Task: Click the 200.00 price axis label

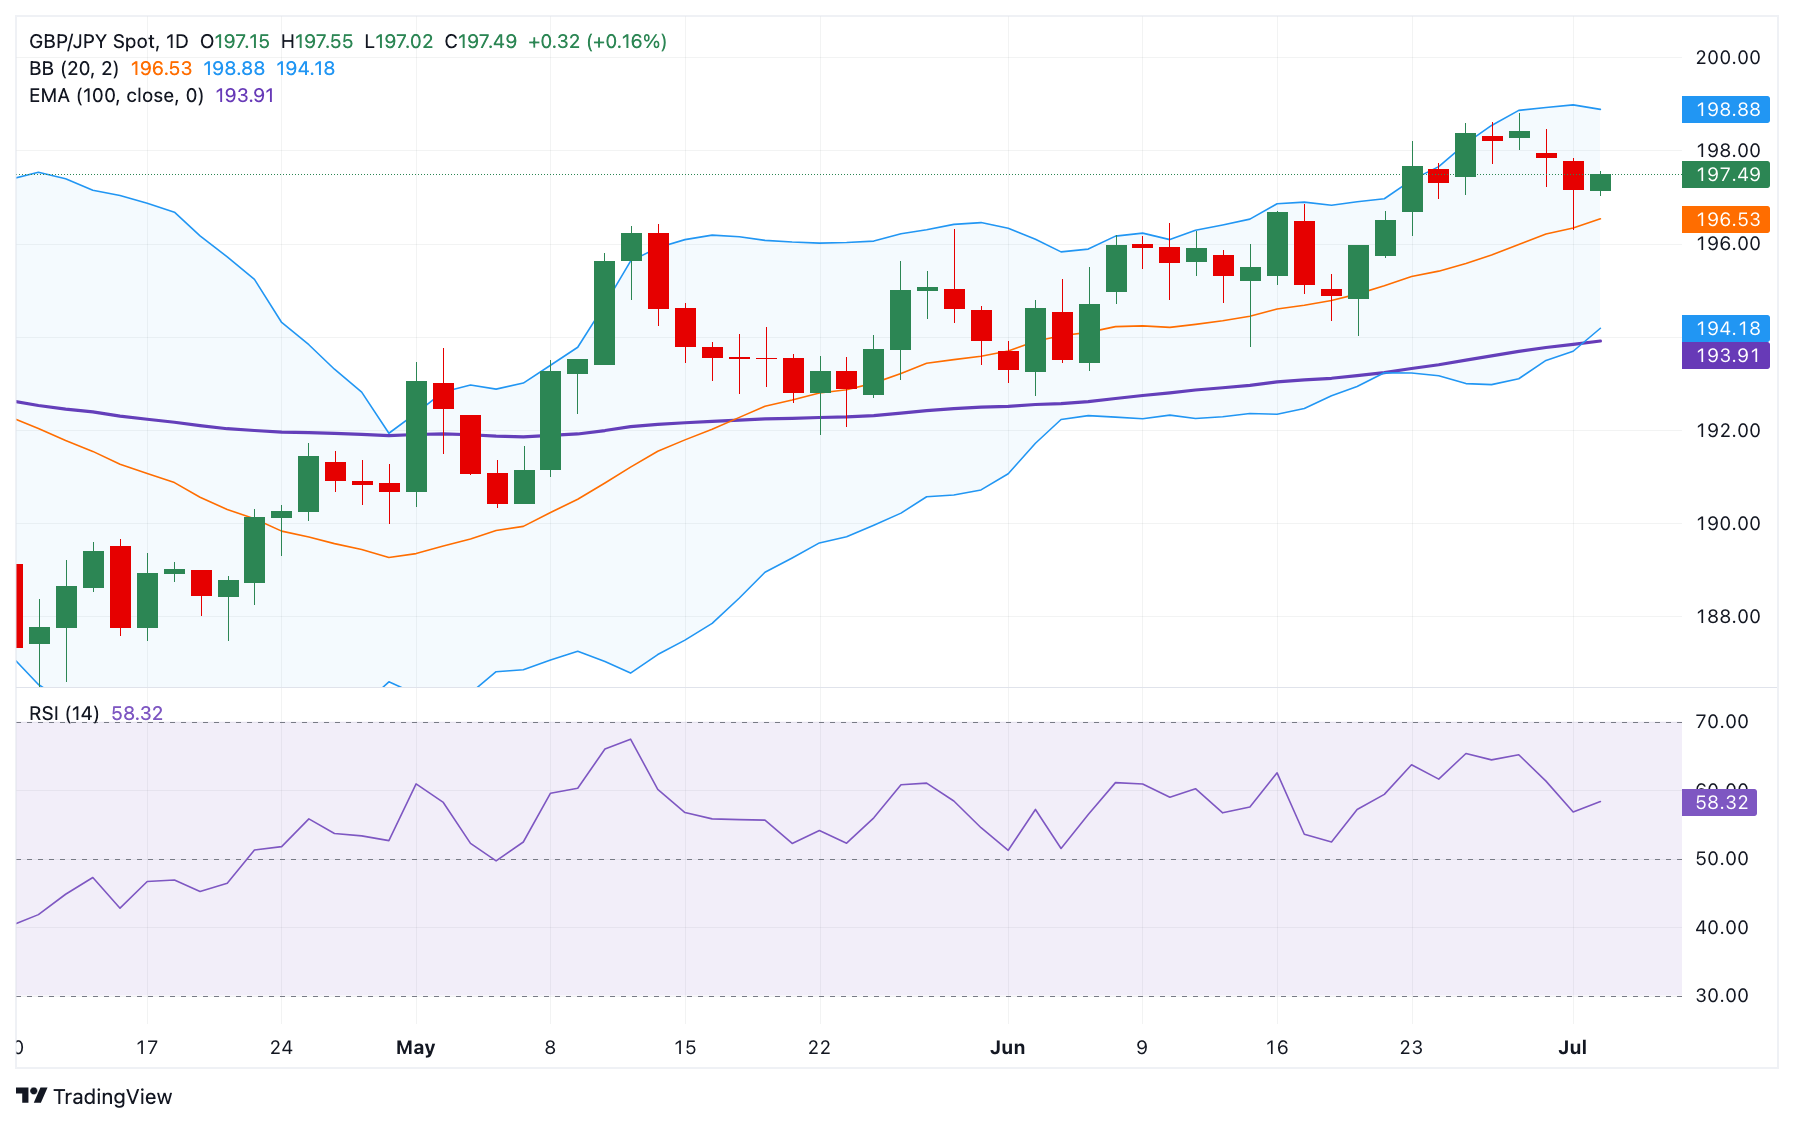Action: [x=1727, y=57]
